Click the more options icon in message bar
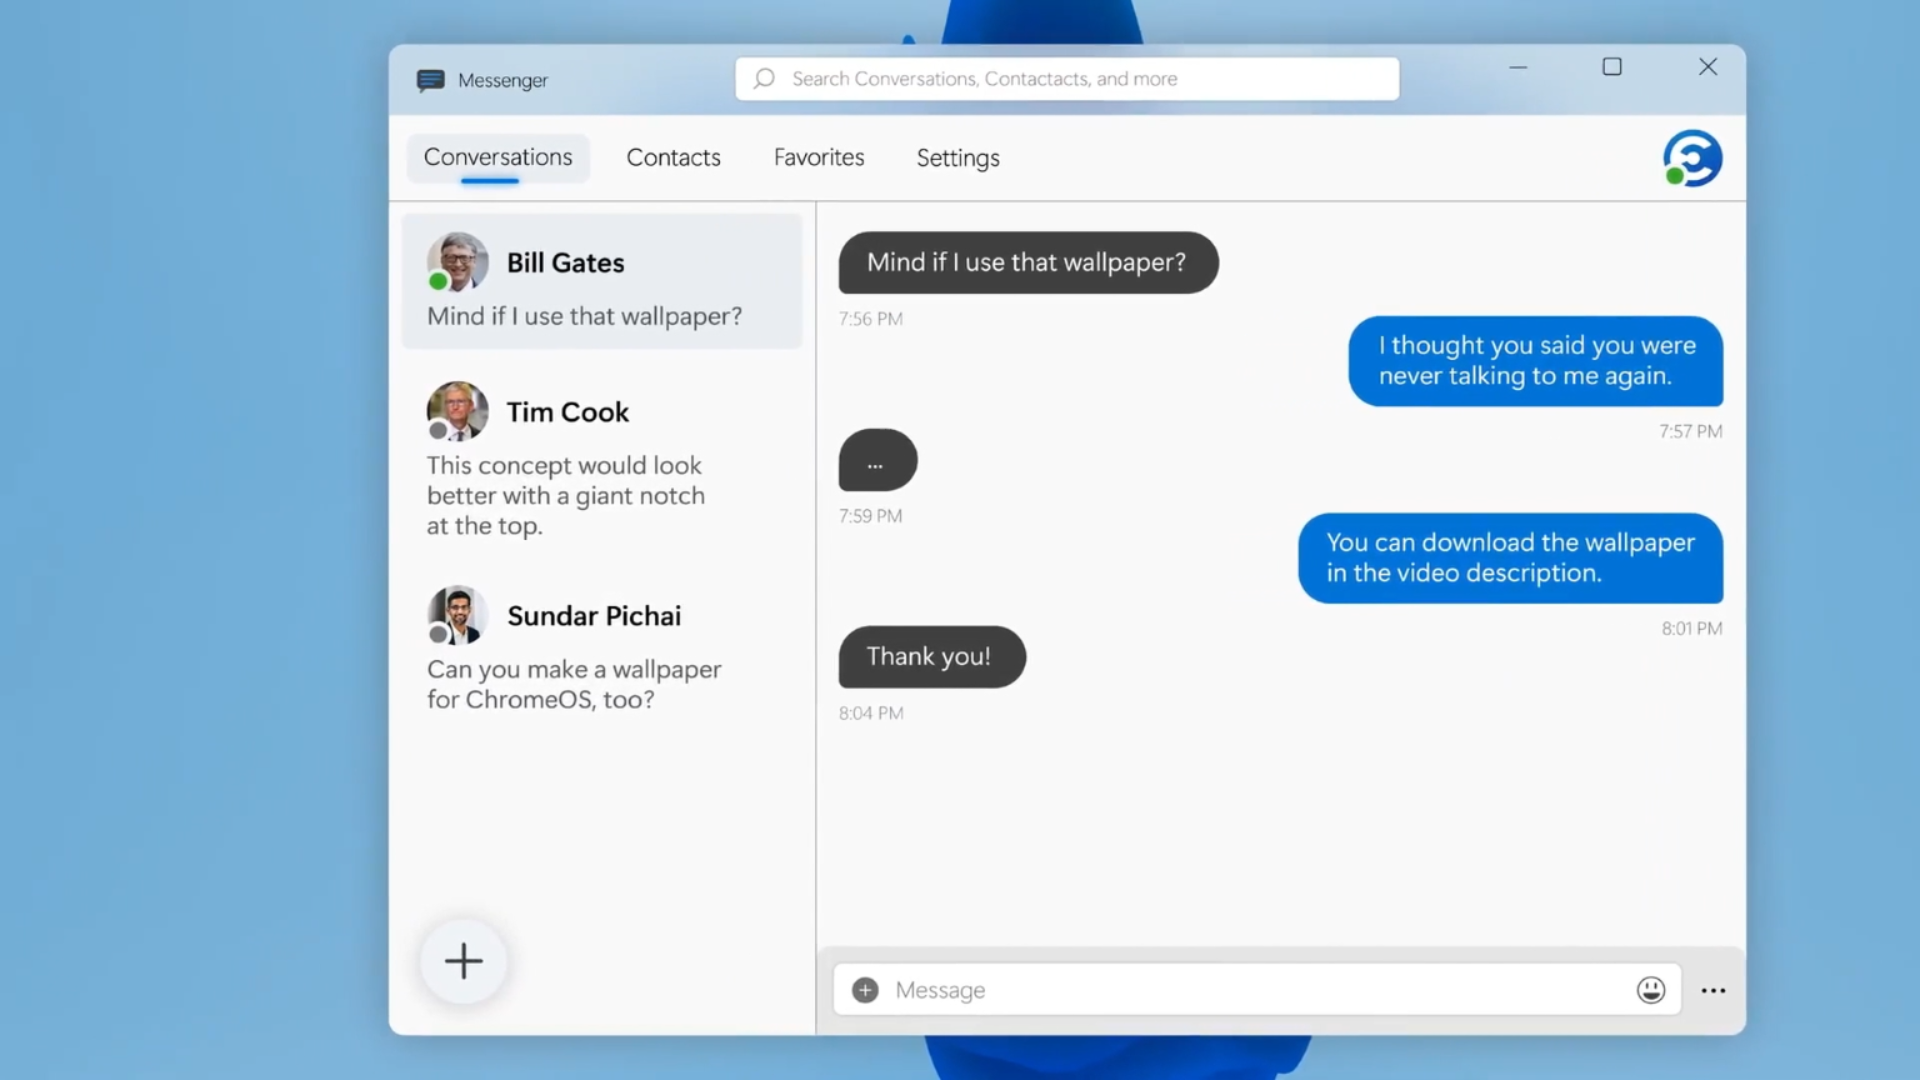The height and width of the screenshot is (1080, 1920). coord(1713,990)
